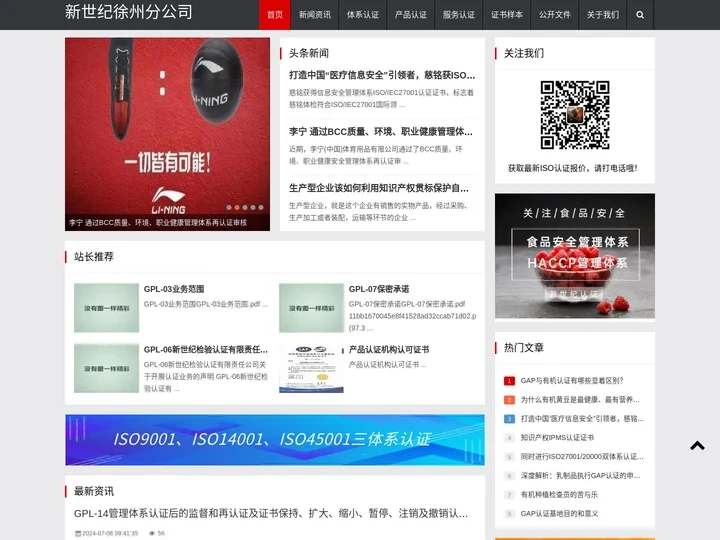
Task: Open GPL-07保密承诺 article title
Action: tap(379, 289)
